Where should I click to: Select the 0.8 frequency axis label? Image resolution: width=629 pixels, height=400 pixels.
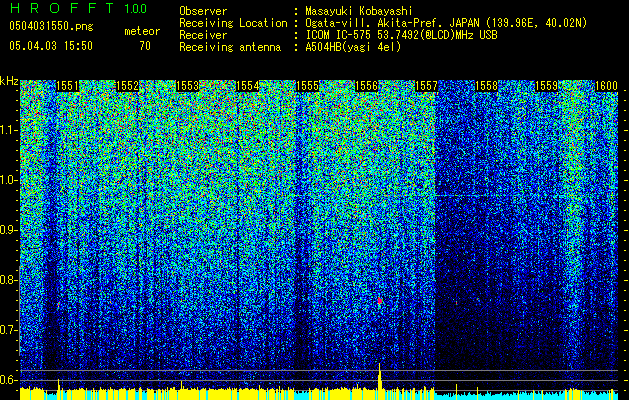9,280
